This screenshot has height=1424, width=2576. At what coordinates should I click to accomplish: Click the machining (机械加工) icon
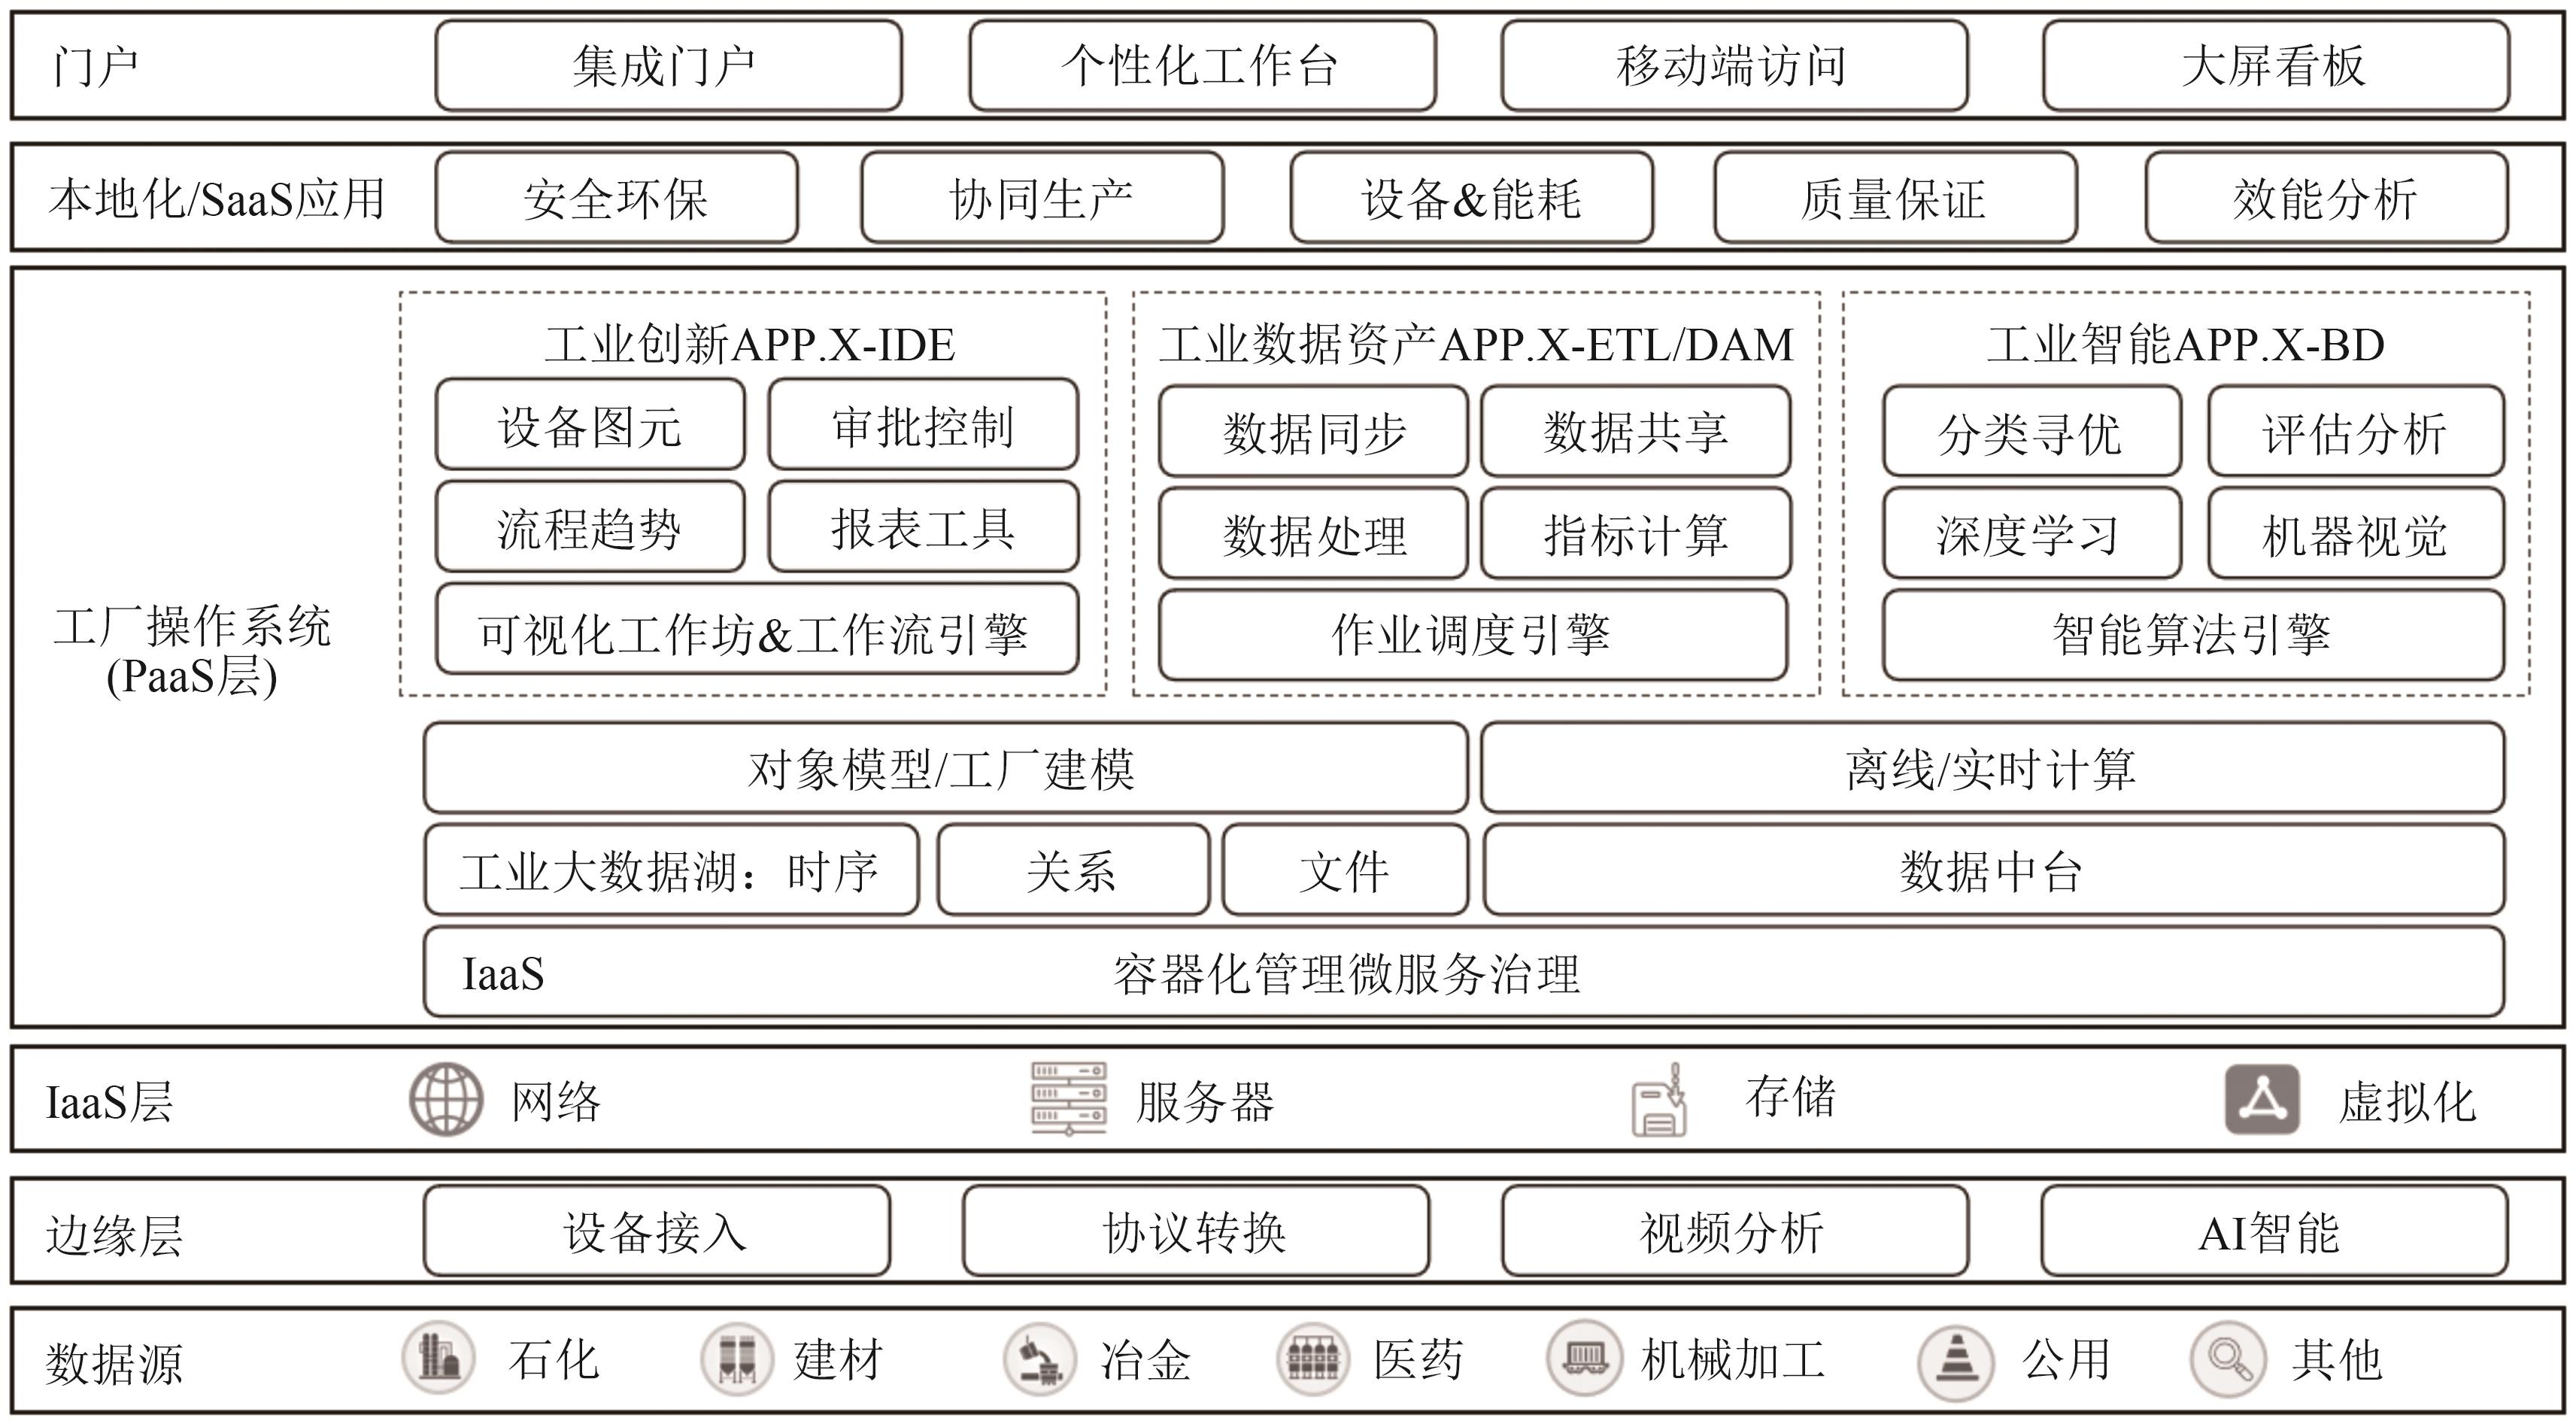tap(1585, 1359)
